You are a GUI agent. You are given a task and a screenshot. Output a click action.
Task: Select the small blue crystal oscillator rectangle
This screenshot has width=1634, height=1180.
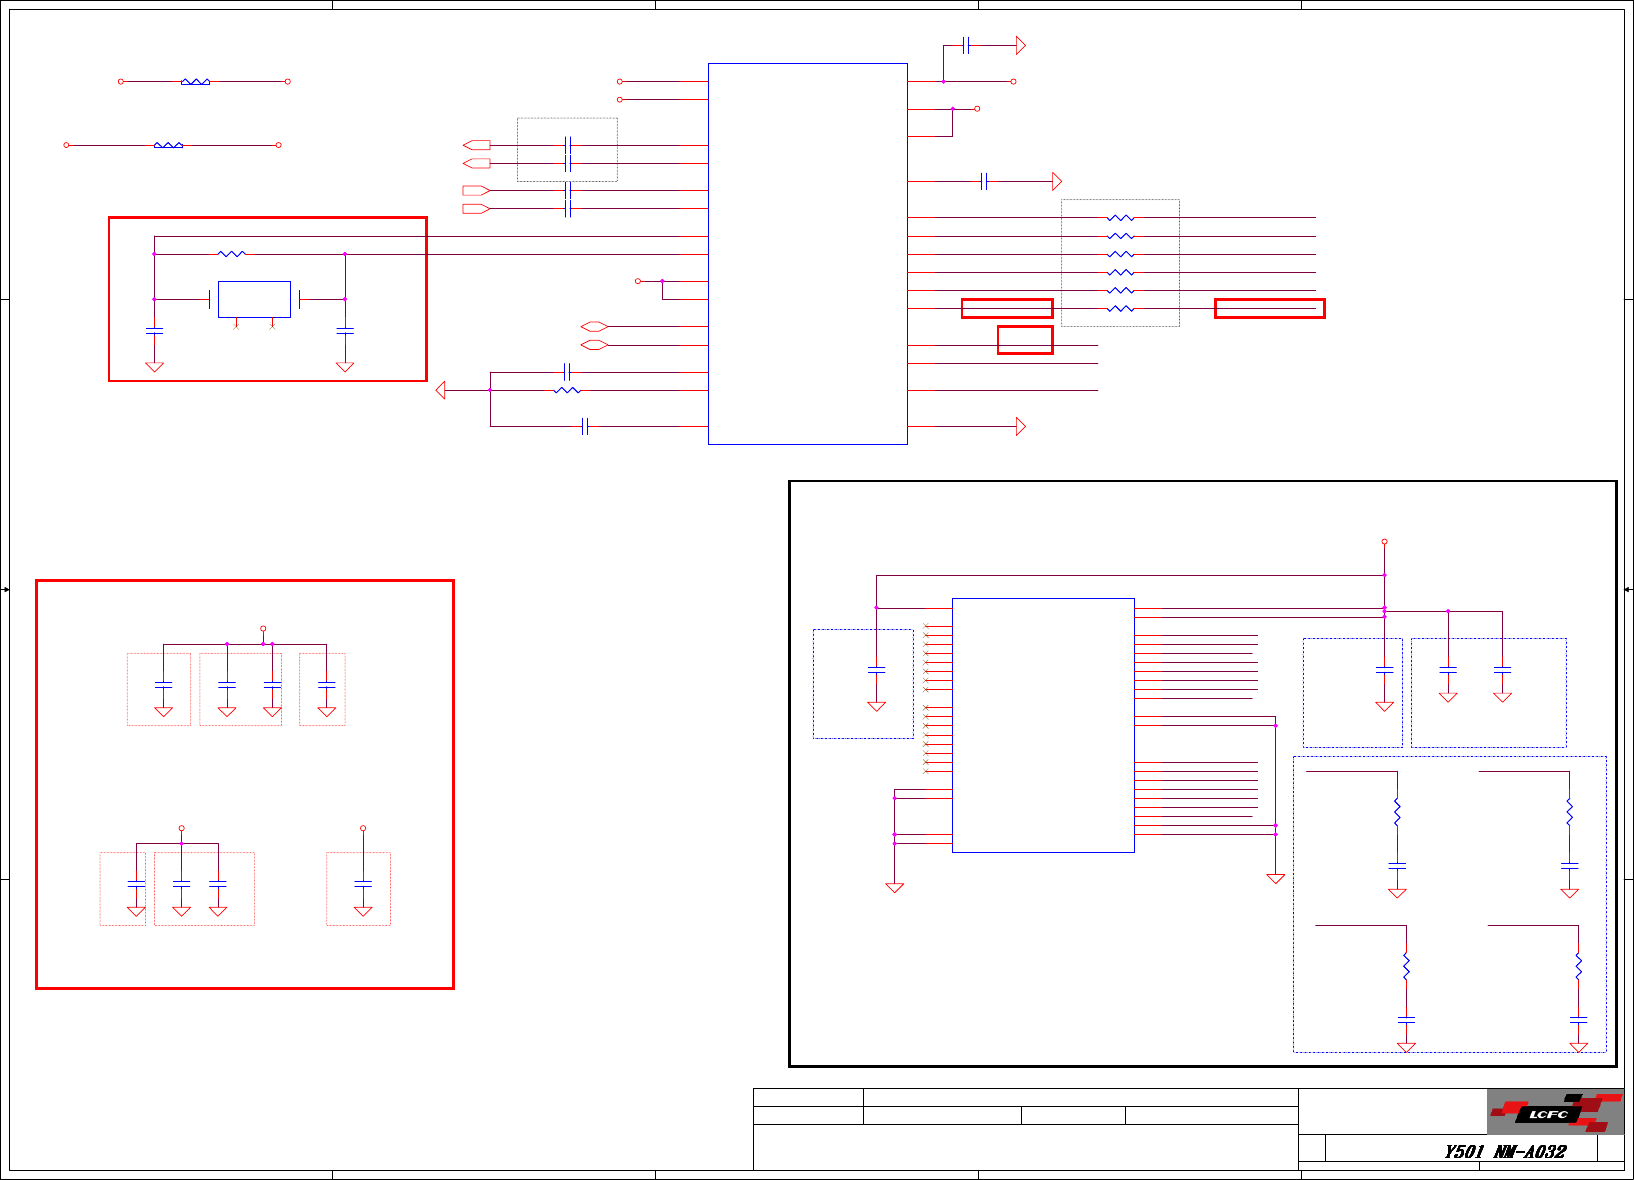click(x=254, y=299)
